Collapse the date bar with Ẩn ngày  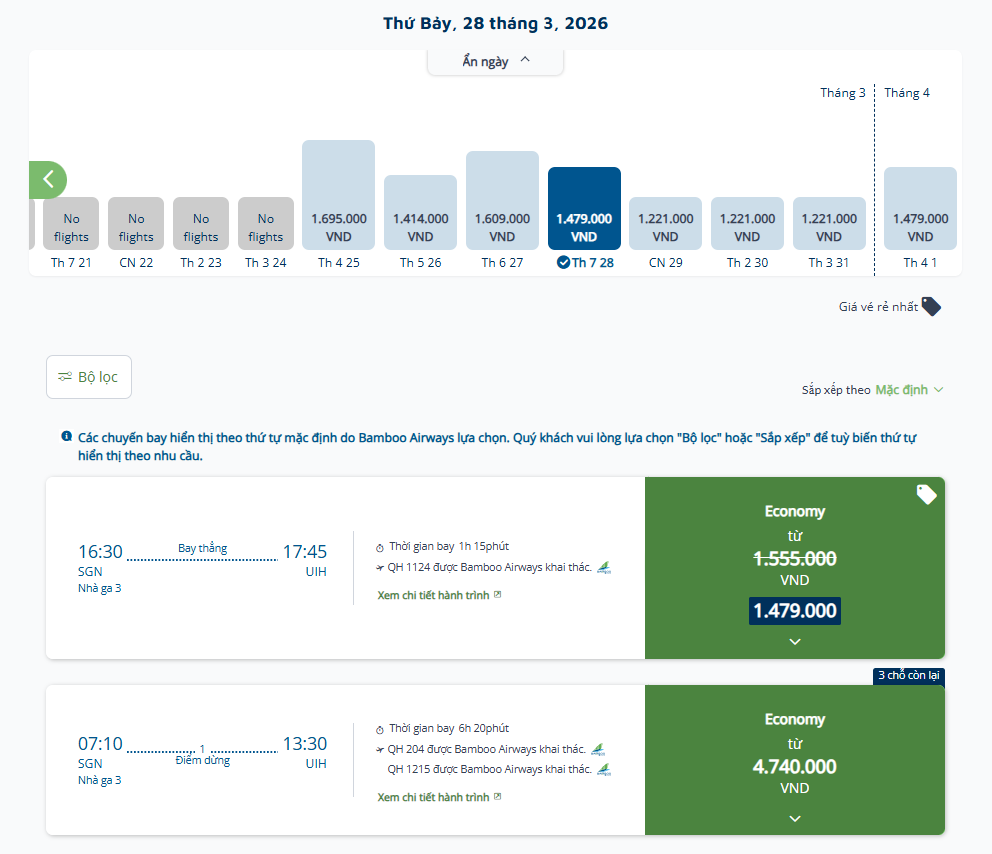pyautogui.click(x=496, y=61)
